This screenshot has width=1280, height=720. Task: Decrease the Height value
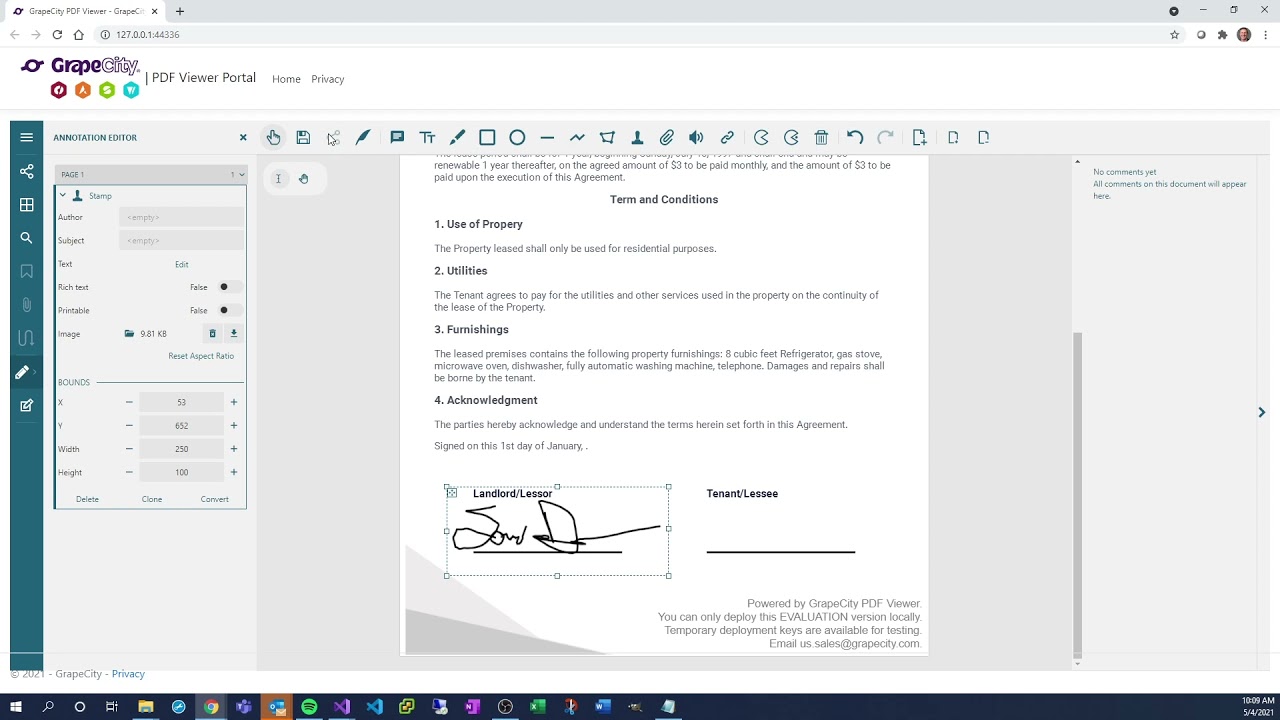click(x=129, y=472)
